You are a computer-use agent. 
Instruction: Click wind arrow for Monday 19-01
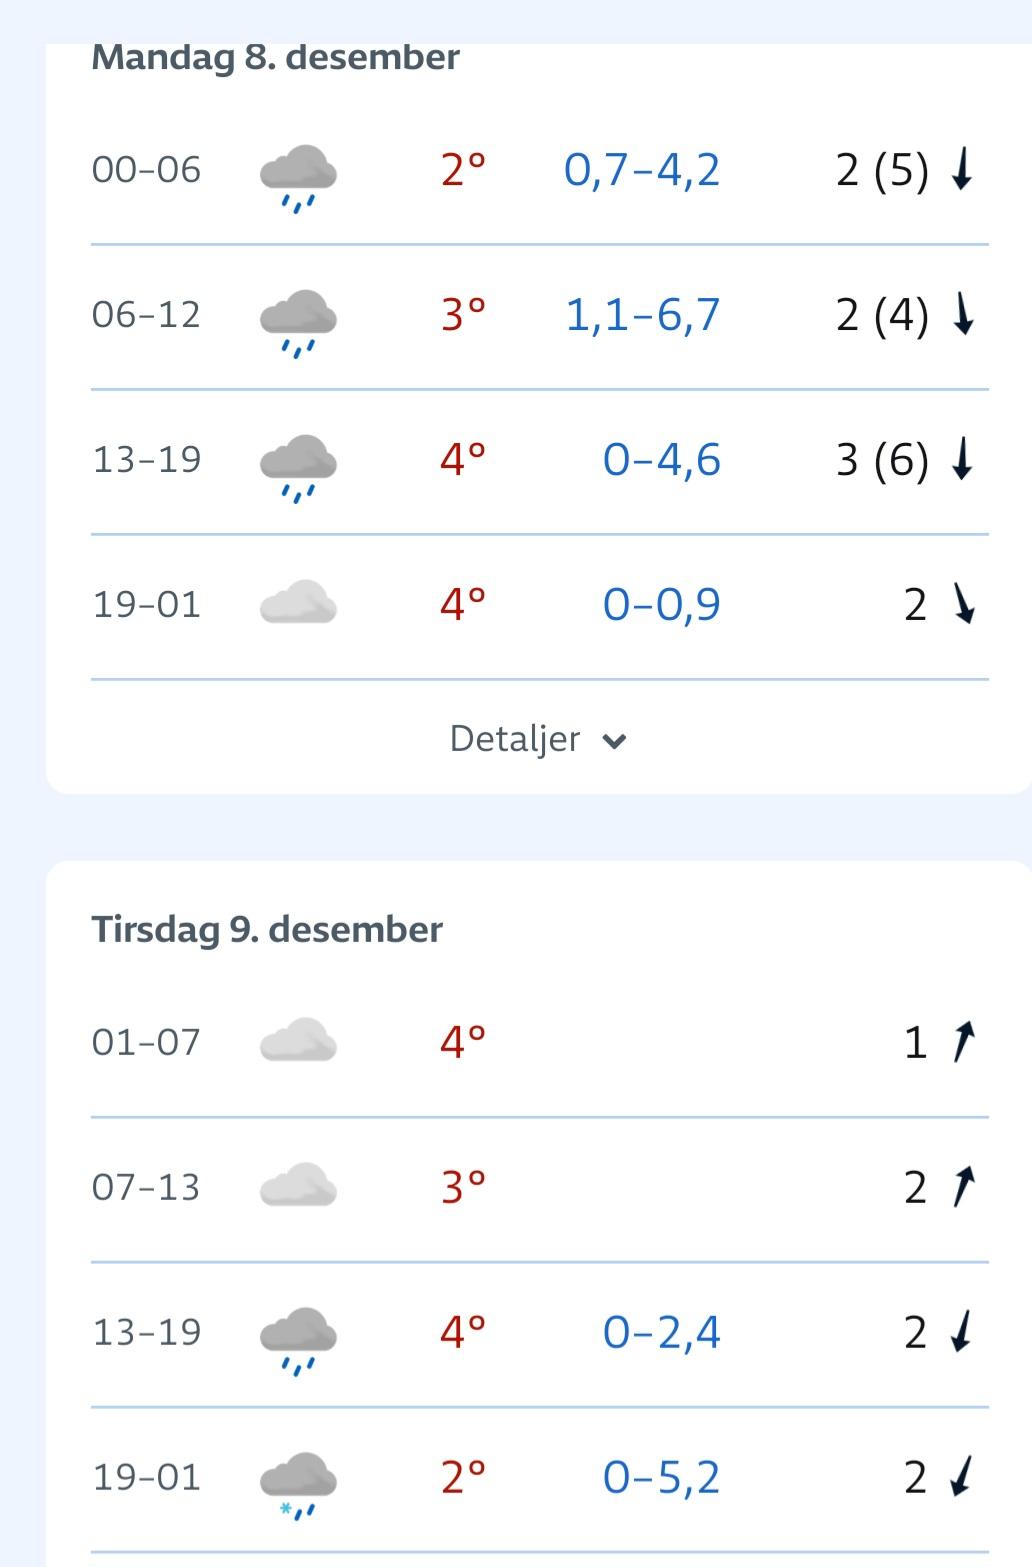963,604
